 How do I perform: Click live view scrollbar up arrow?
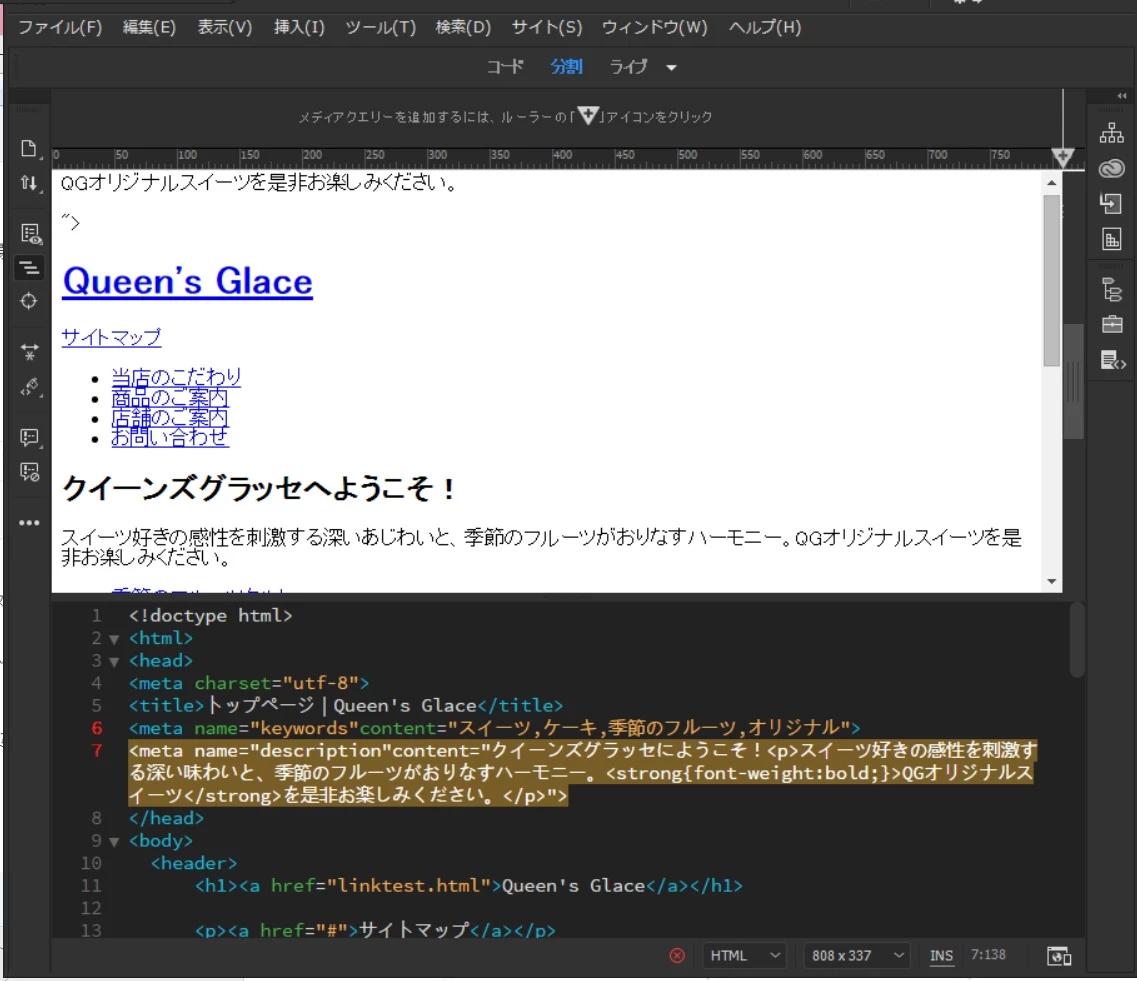[1051, 183]
